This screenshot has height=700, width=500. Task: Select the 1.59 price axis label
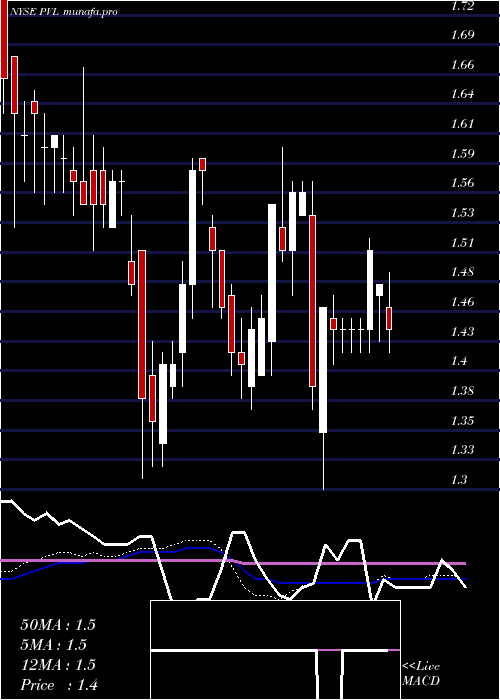(463, 154)
